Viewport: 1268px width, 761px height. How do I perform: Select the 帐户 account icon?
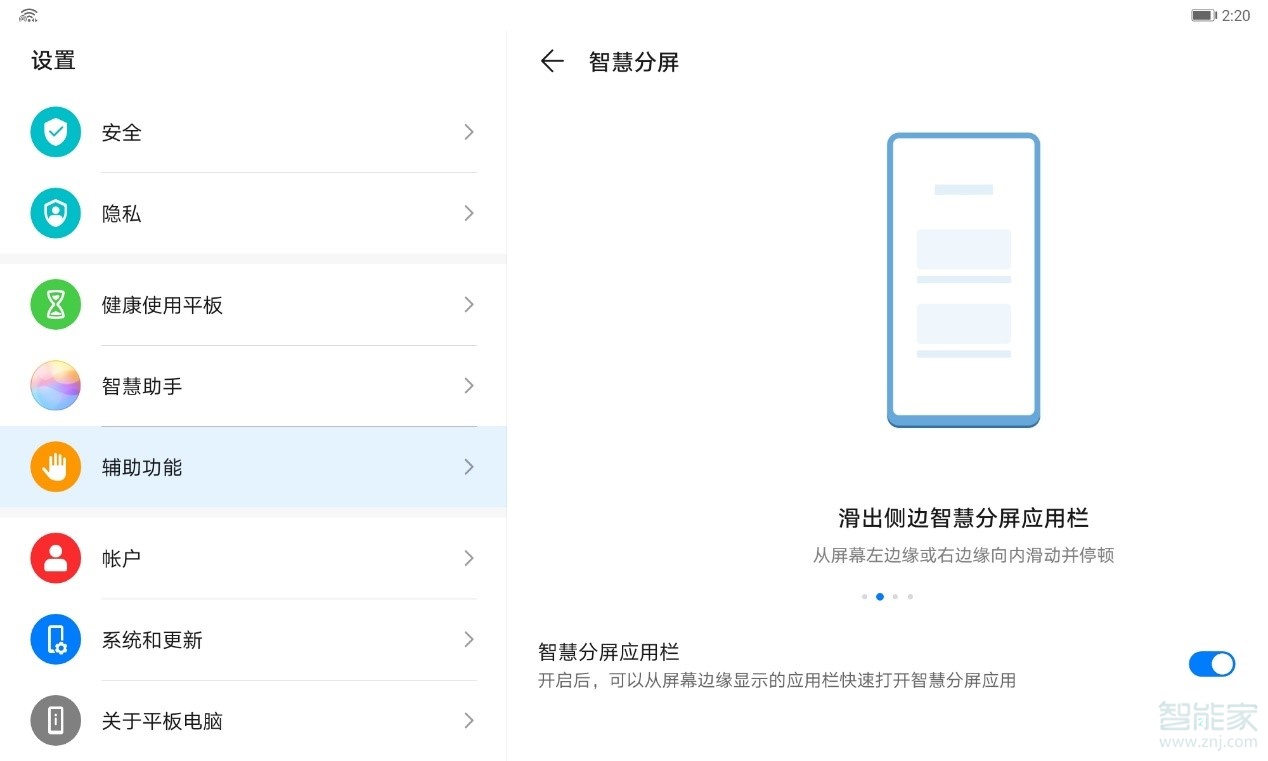[55, 558]
